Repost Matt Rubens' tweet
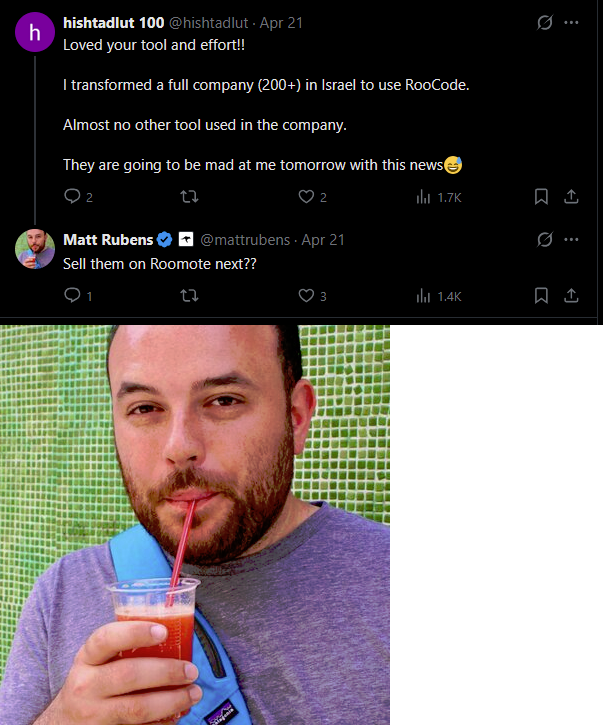This screenshot has height=725, width=605. 187,295
